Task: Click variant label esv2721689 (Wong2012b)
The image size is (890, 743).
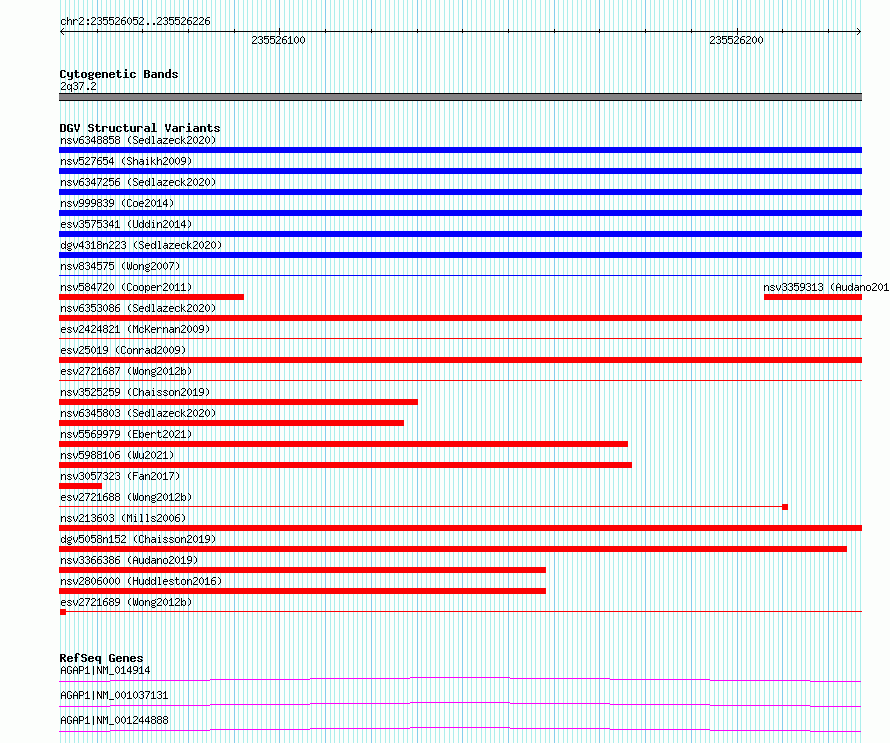Action: (126, 602)
